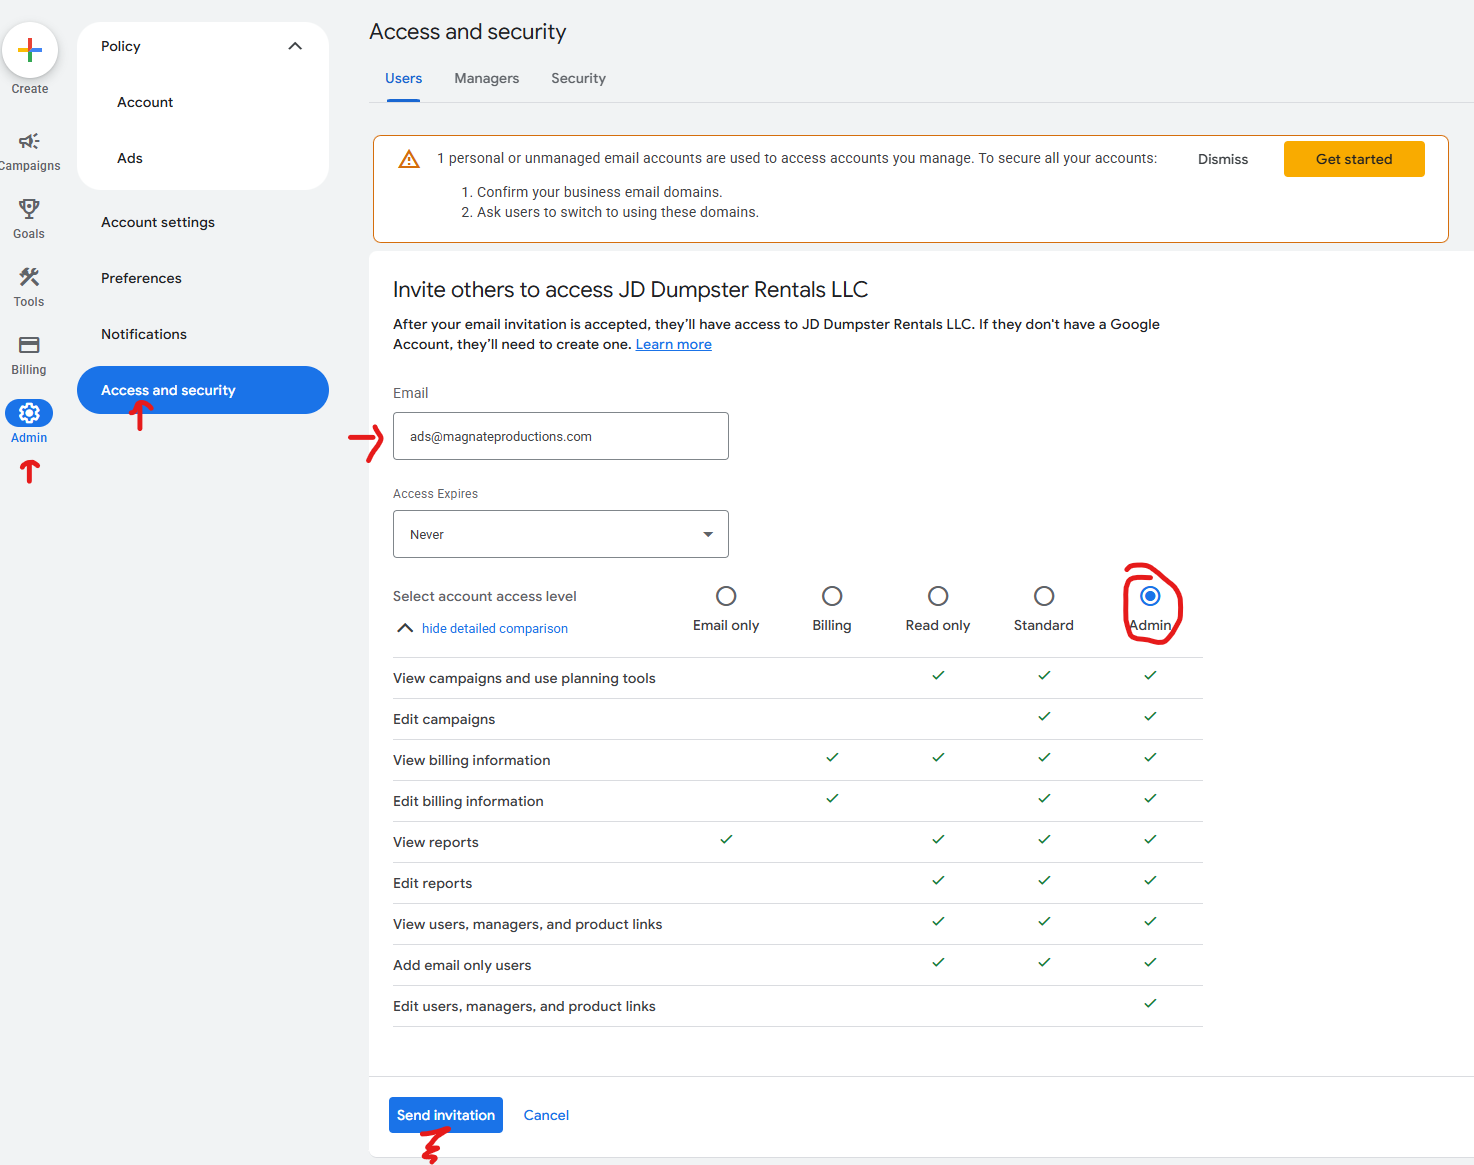Collapse detailed comparison chevron

pos(405,628)
